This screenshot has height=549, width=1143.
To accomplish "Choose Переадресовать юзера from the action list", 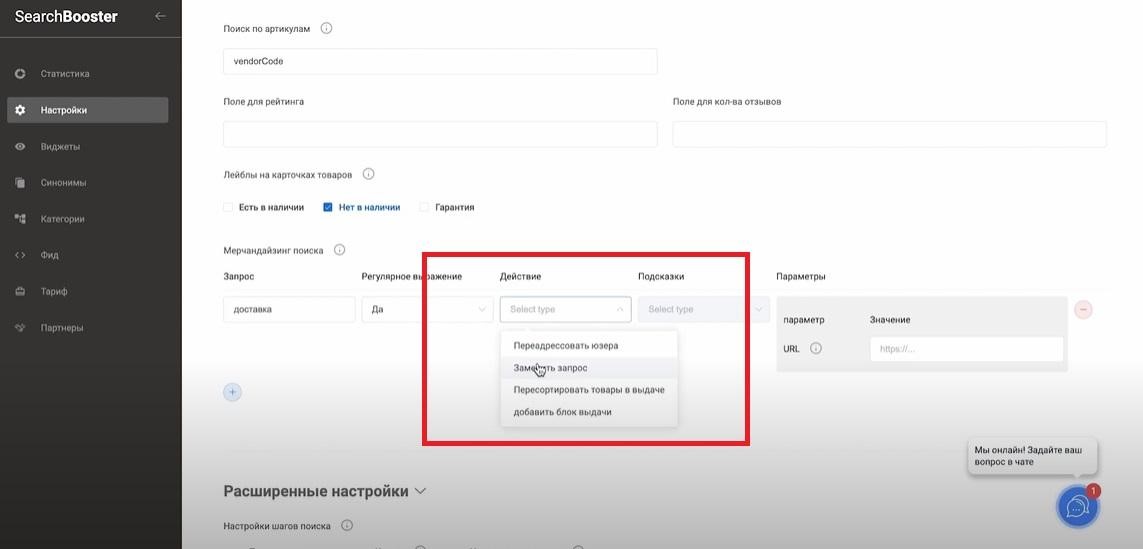I will 566,346.
